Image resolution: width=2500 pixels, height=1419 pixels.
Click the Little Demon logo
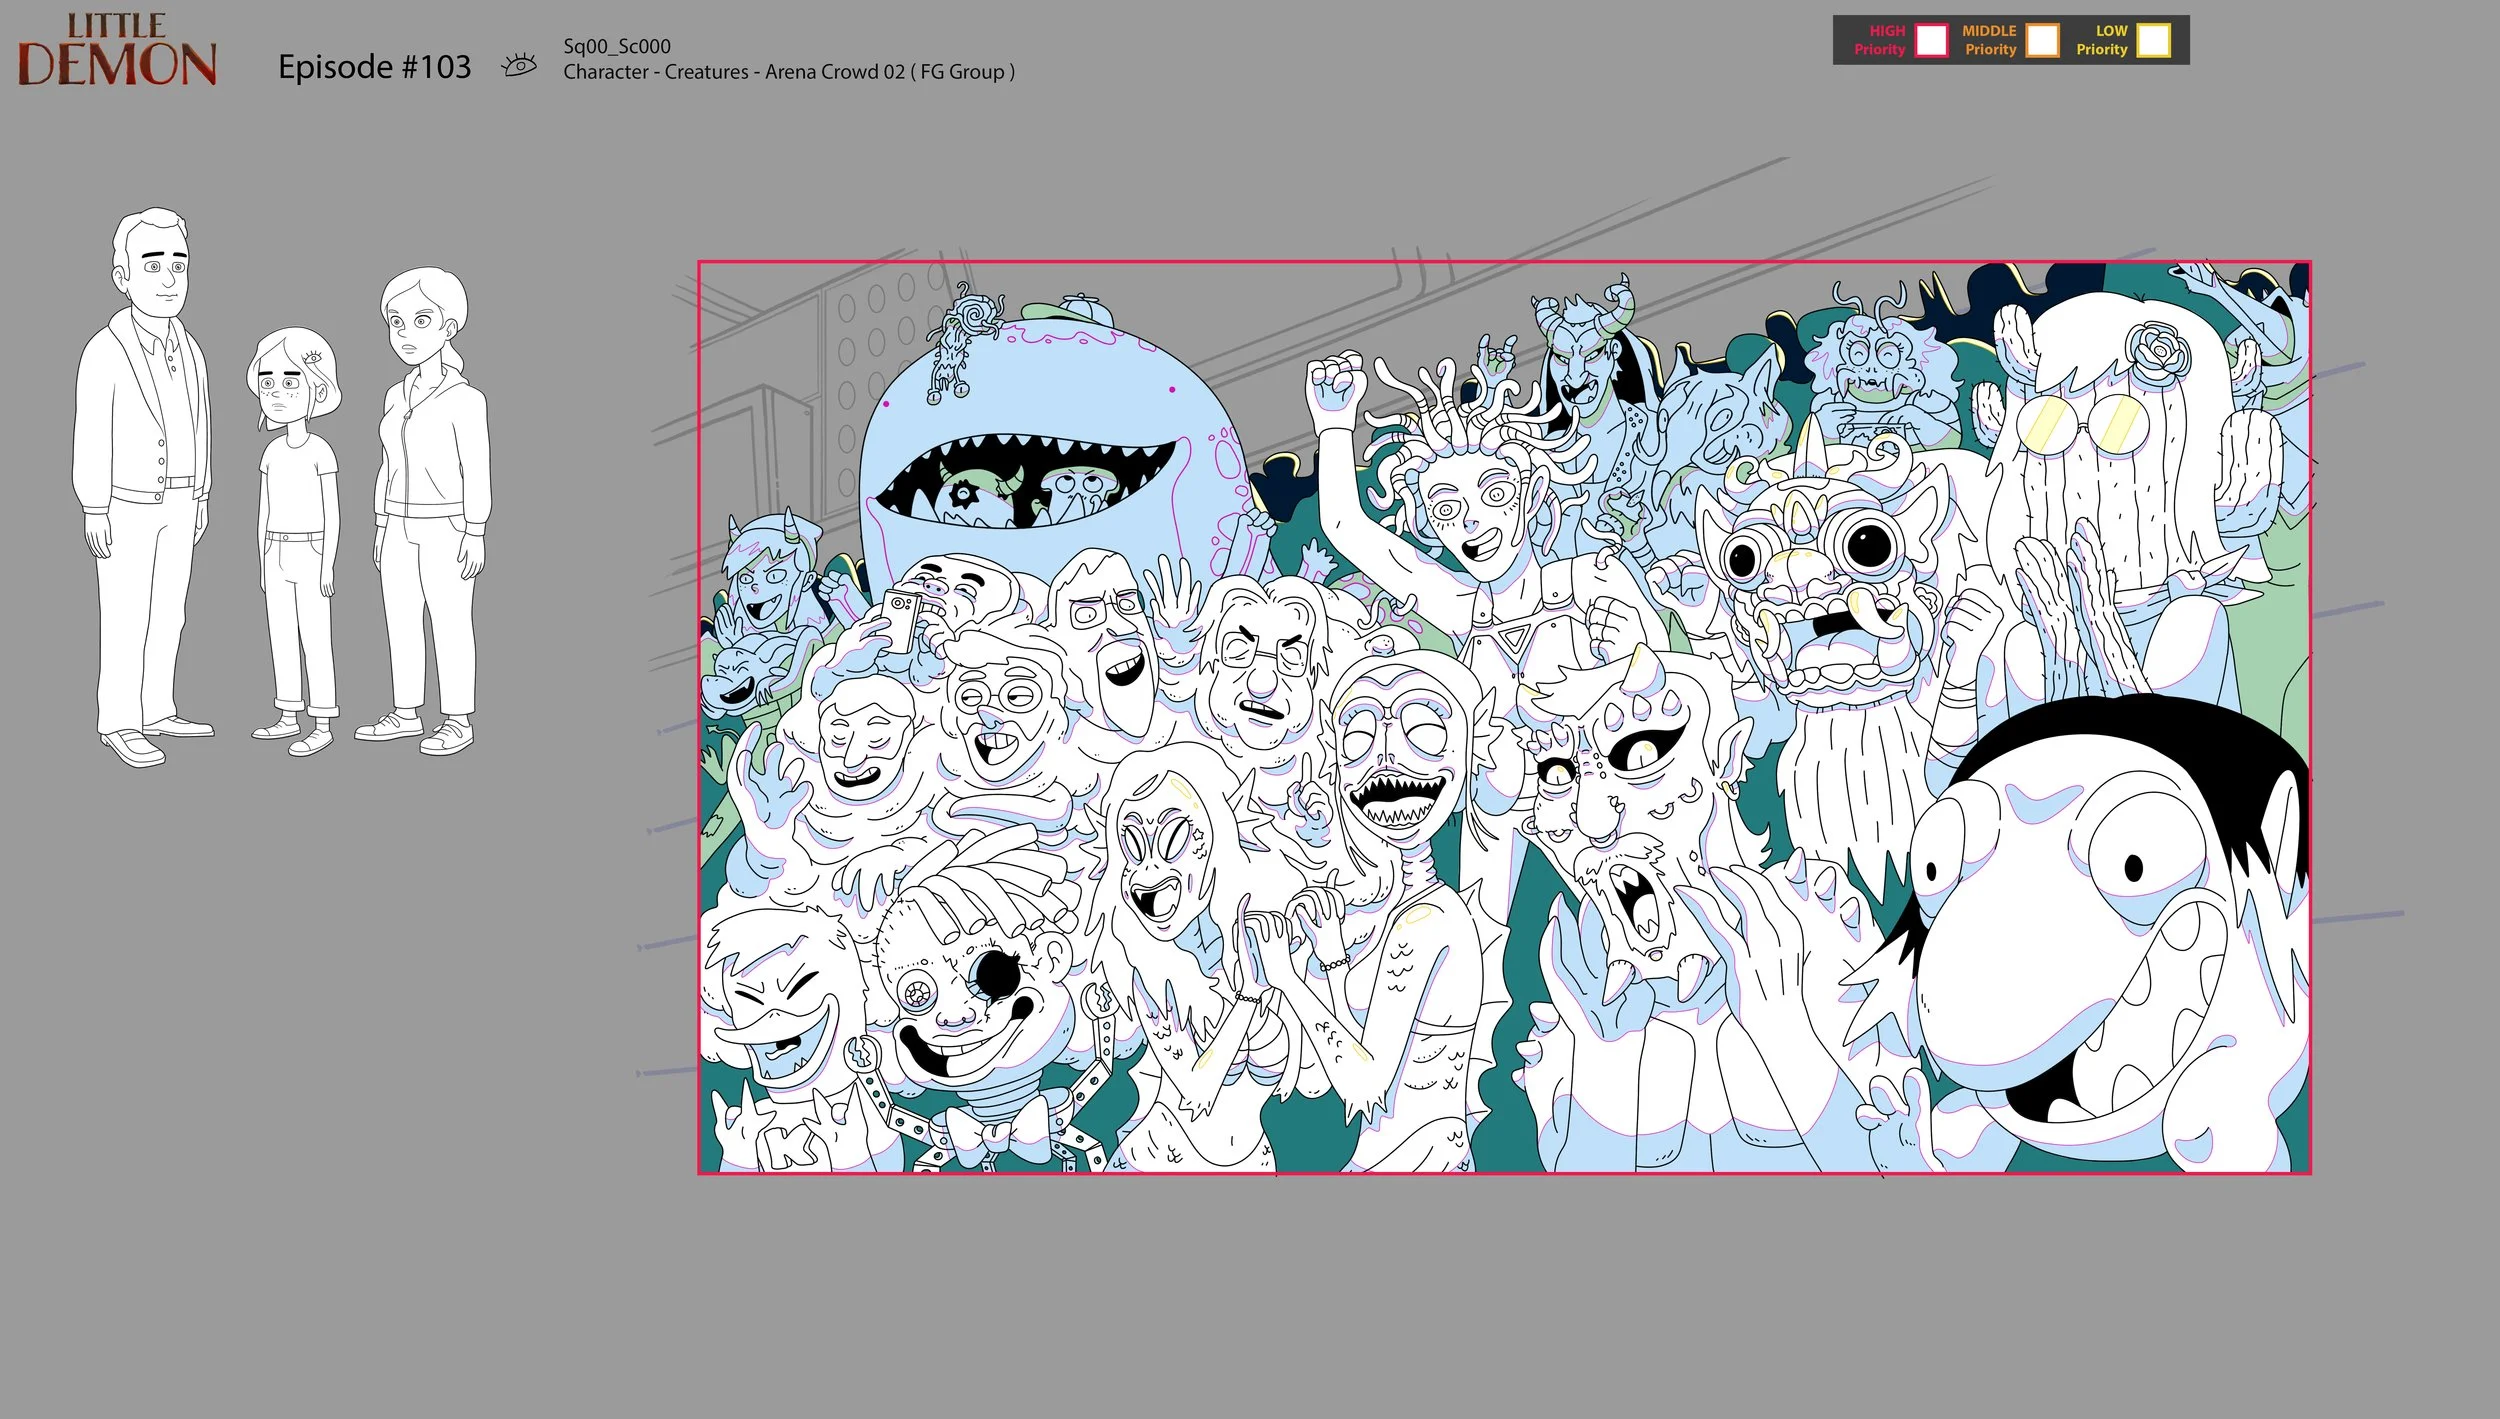coord(117,49)
